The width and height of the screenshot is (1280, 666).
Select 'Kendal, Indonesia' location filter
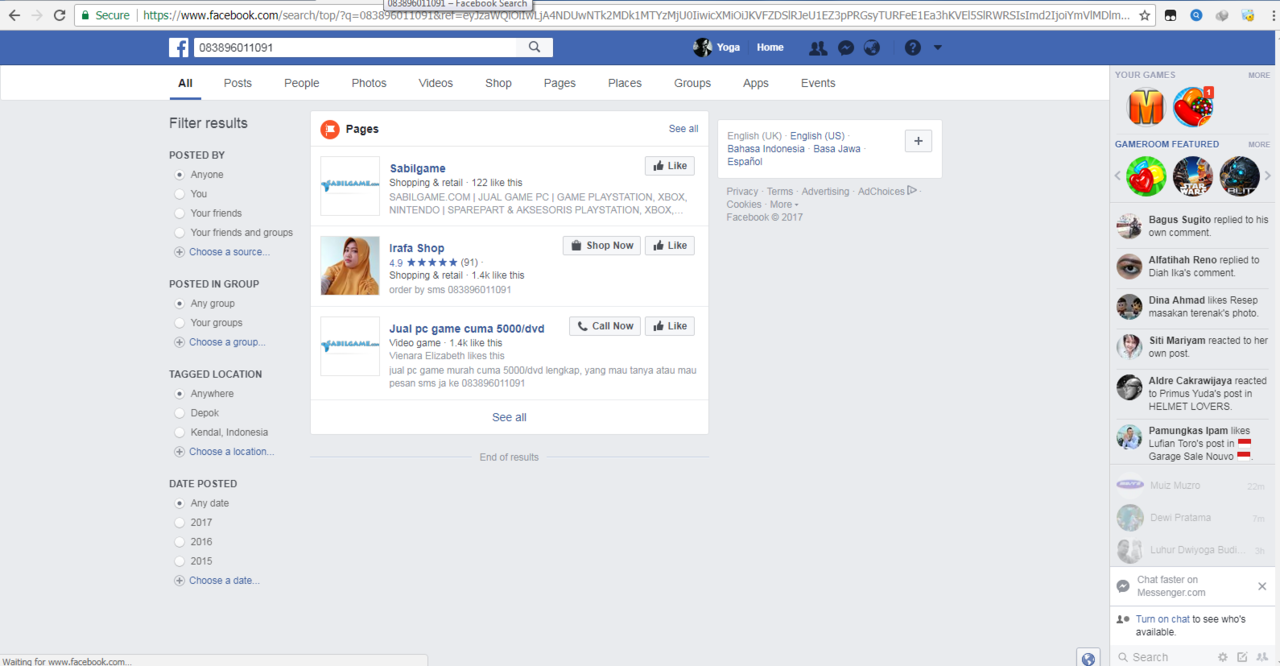tap(180, 433)
